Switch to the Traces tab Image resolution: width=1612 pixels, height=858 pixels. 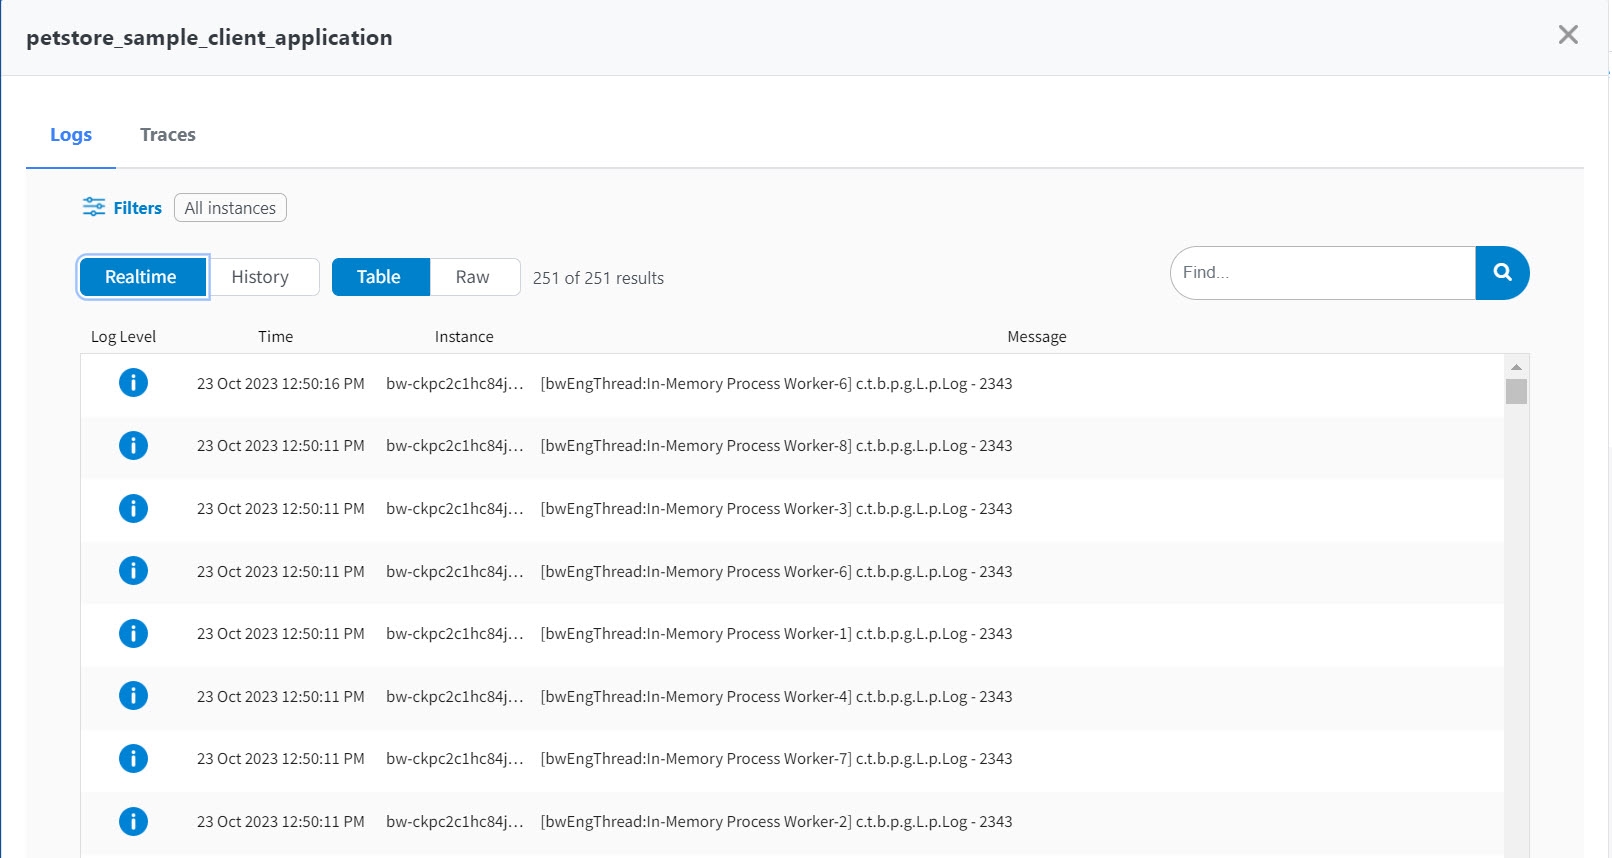point(168,135)
